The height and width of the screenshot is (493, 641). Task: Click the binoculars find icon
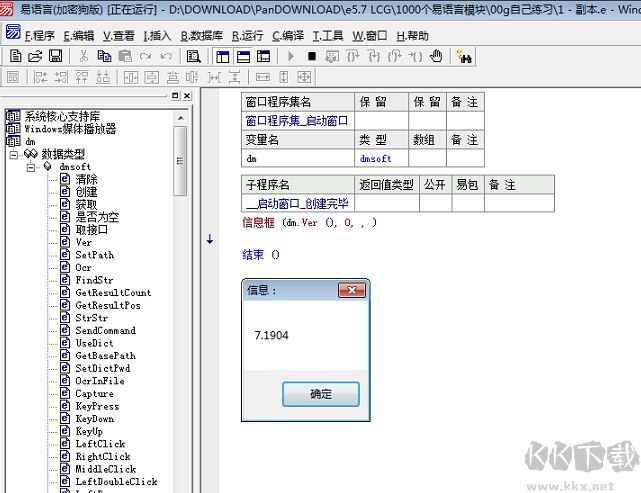(463, 57)
